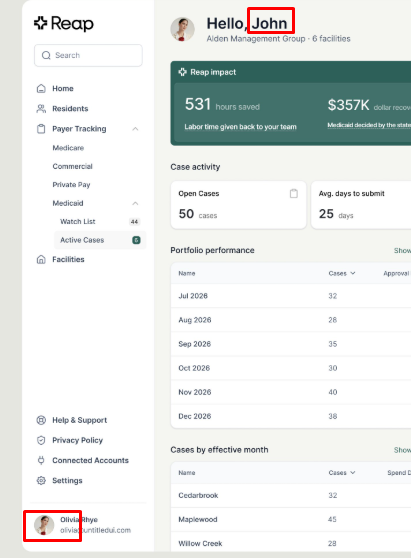Sort Portfolio performance by Cases arrow
The width and height of the screenshot is (411, 558).
pyautogui.click(x=353, y=273)
